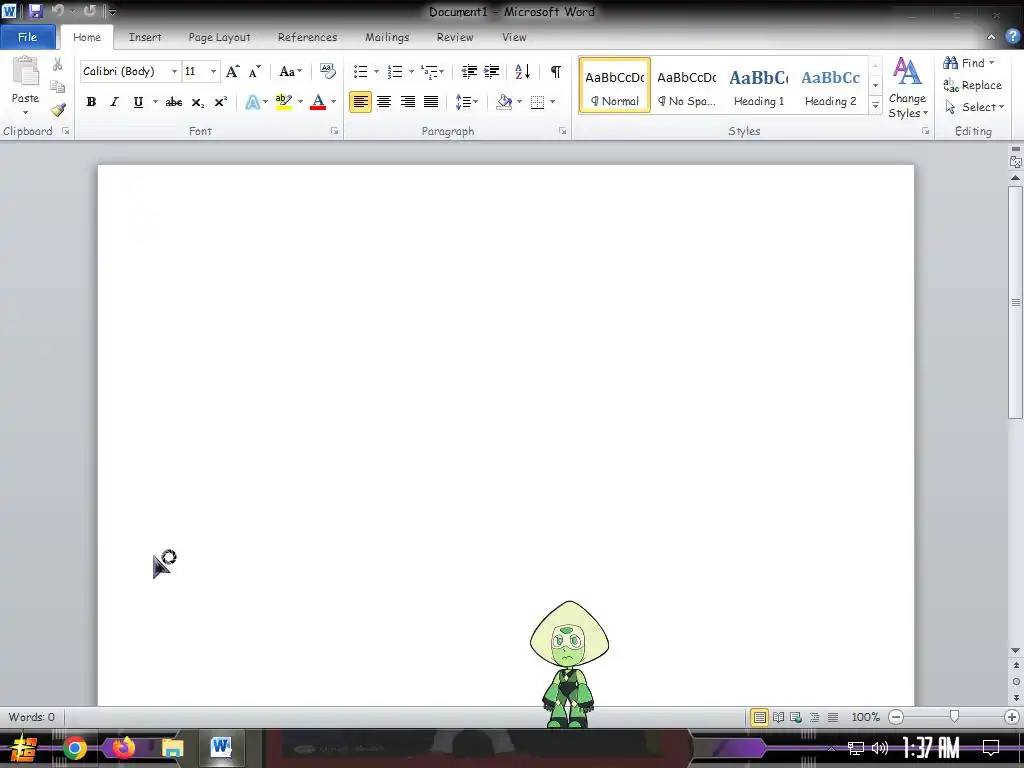Switch to the References tab
The width and height of the screenshot is (1024, 768).
(308, 37)
